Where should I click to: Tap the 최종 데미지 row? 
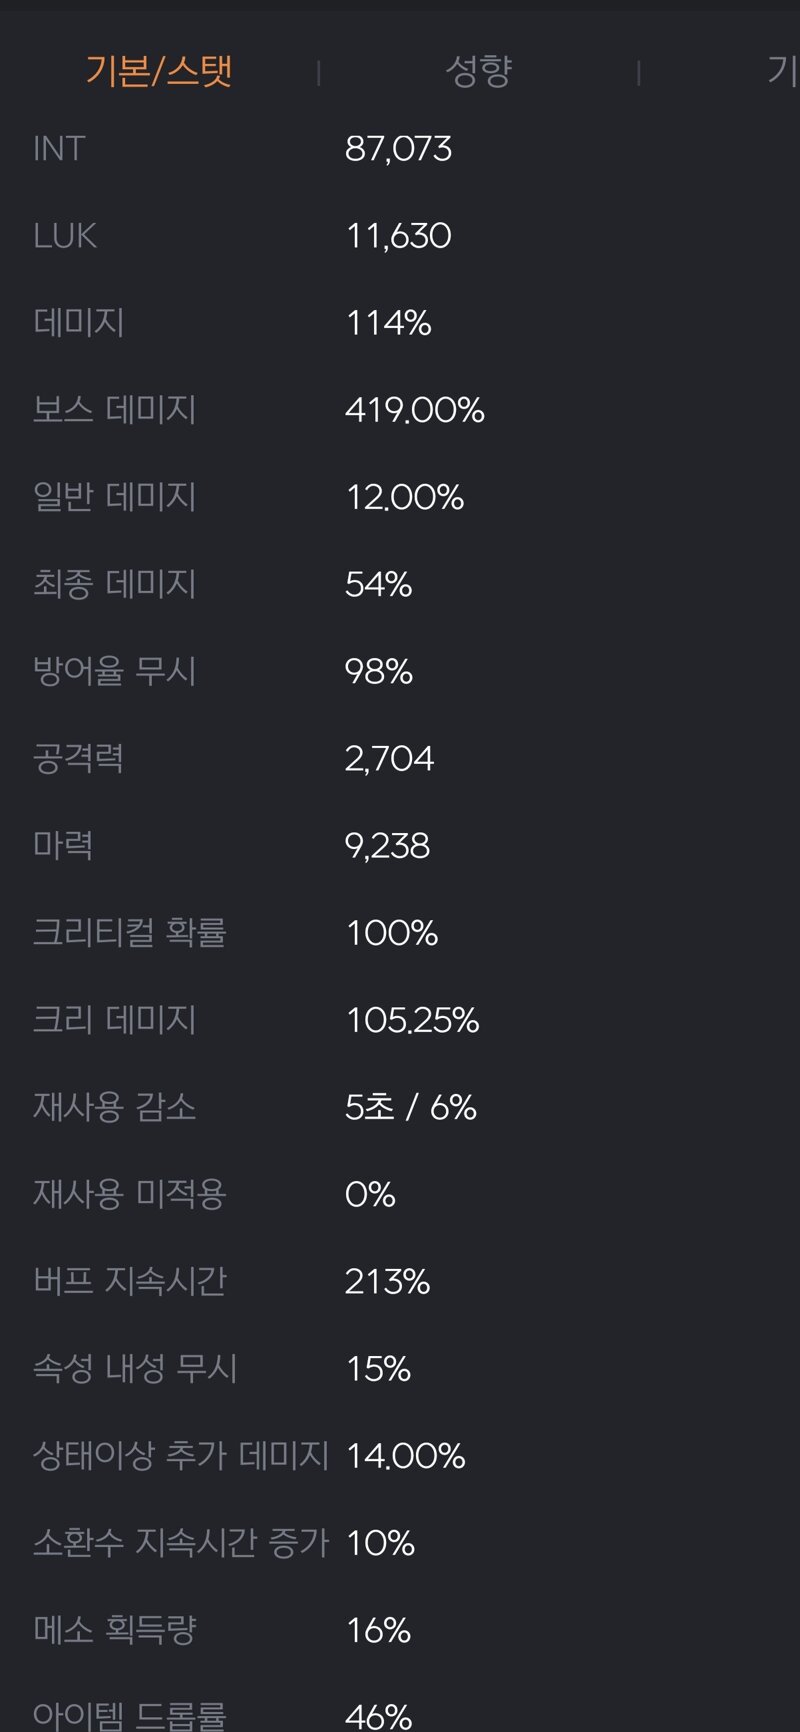[400, 584]
